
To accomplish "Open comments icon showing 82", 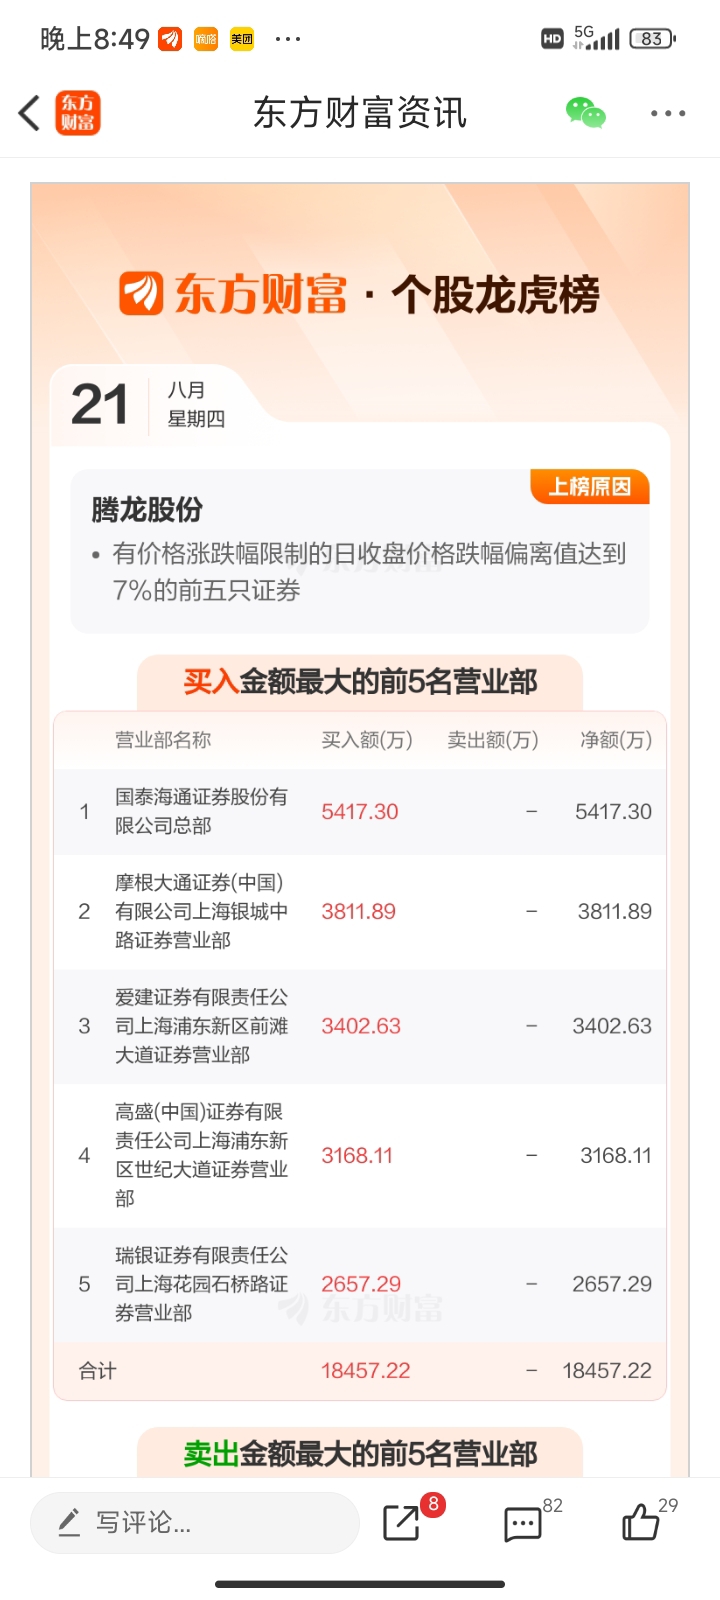I will click(523, 1524).
